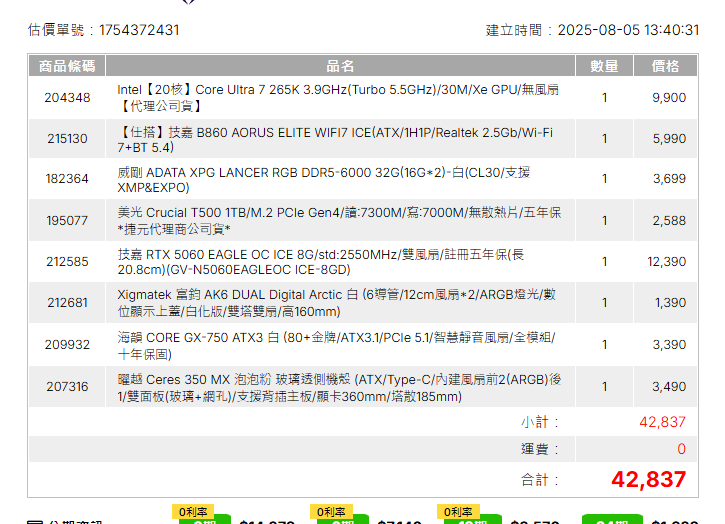This screenshot has height=524, width=725.
Task: Click the Xigmatek AK6 DUAL Digital Arctic item
Action: click(337, 303)
